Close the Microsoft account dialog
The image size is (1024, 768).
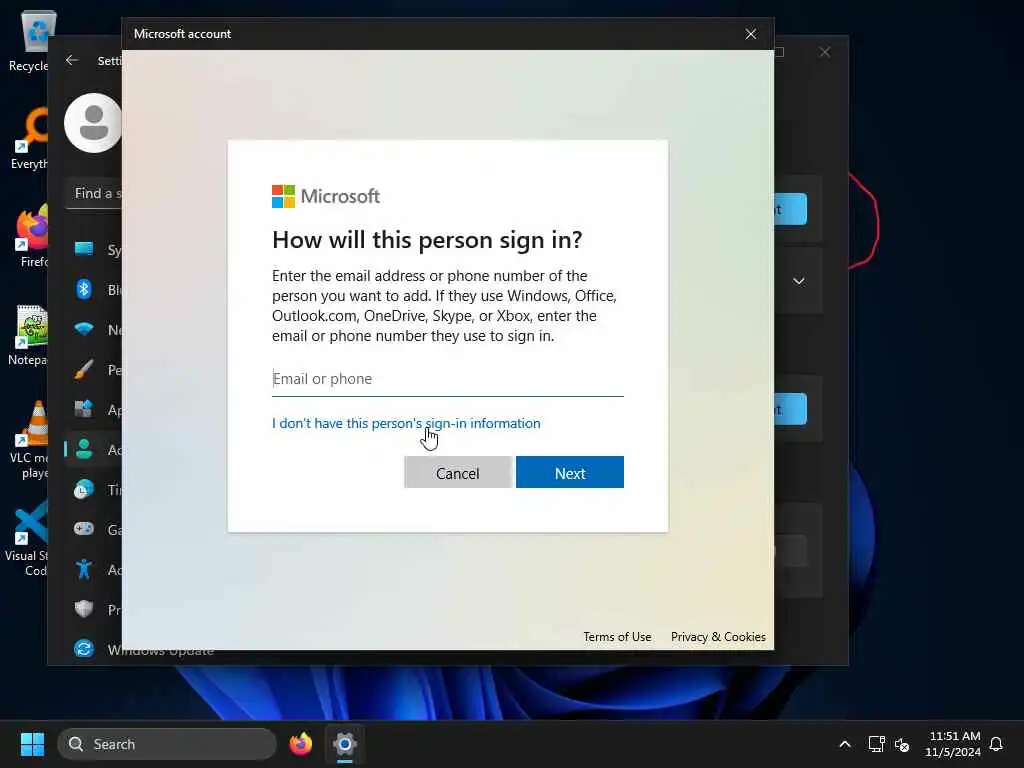point(750,34)
